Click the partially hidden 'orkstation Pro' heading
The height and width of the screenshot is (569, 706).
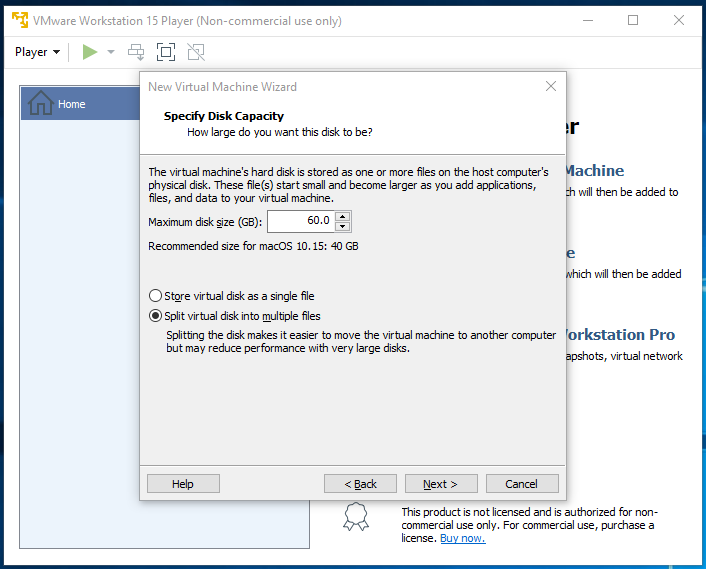pyautogui.click(x=621, y=334)
